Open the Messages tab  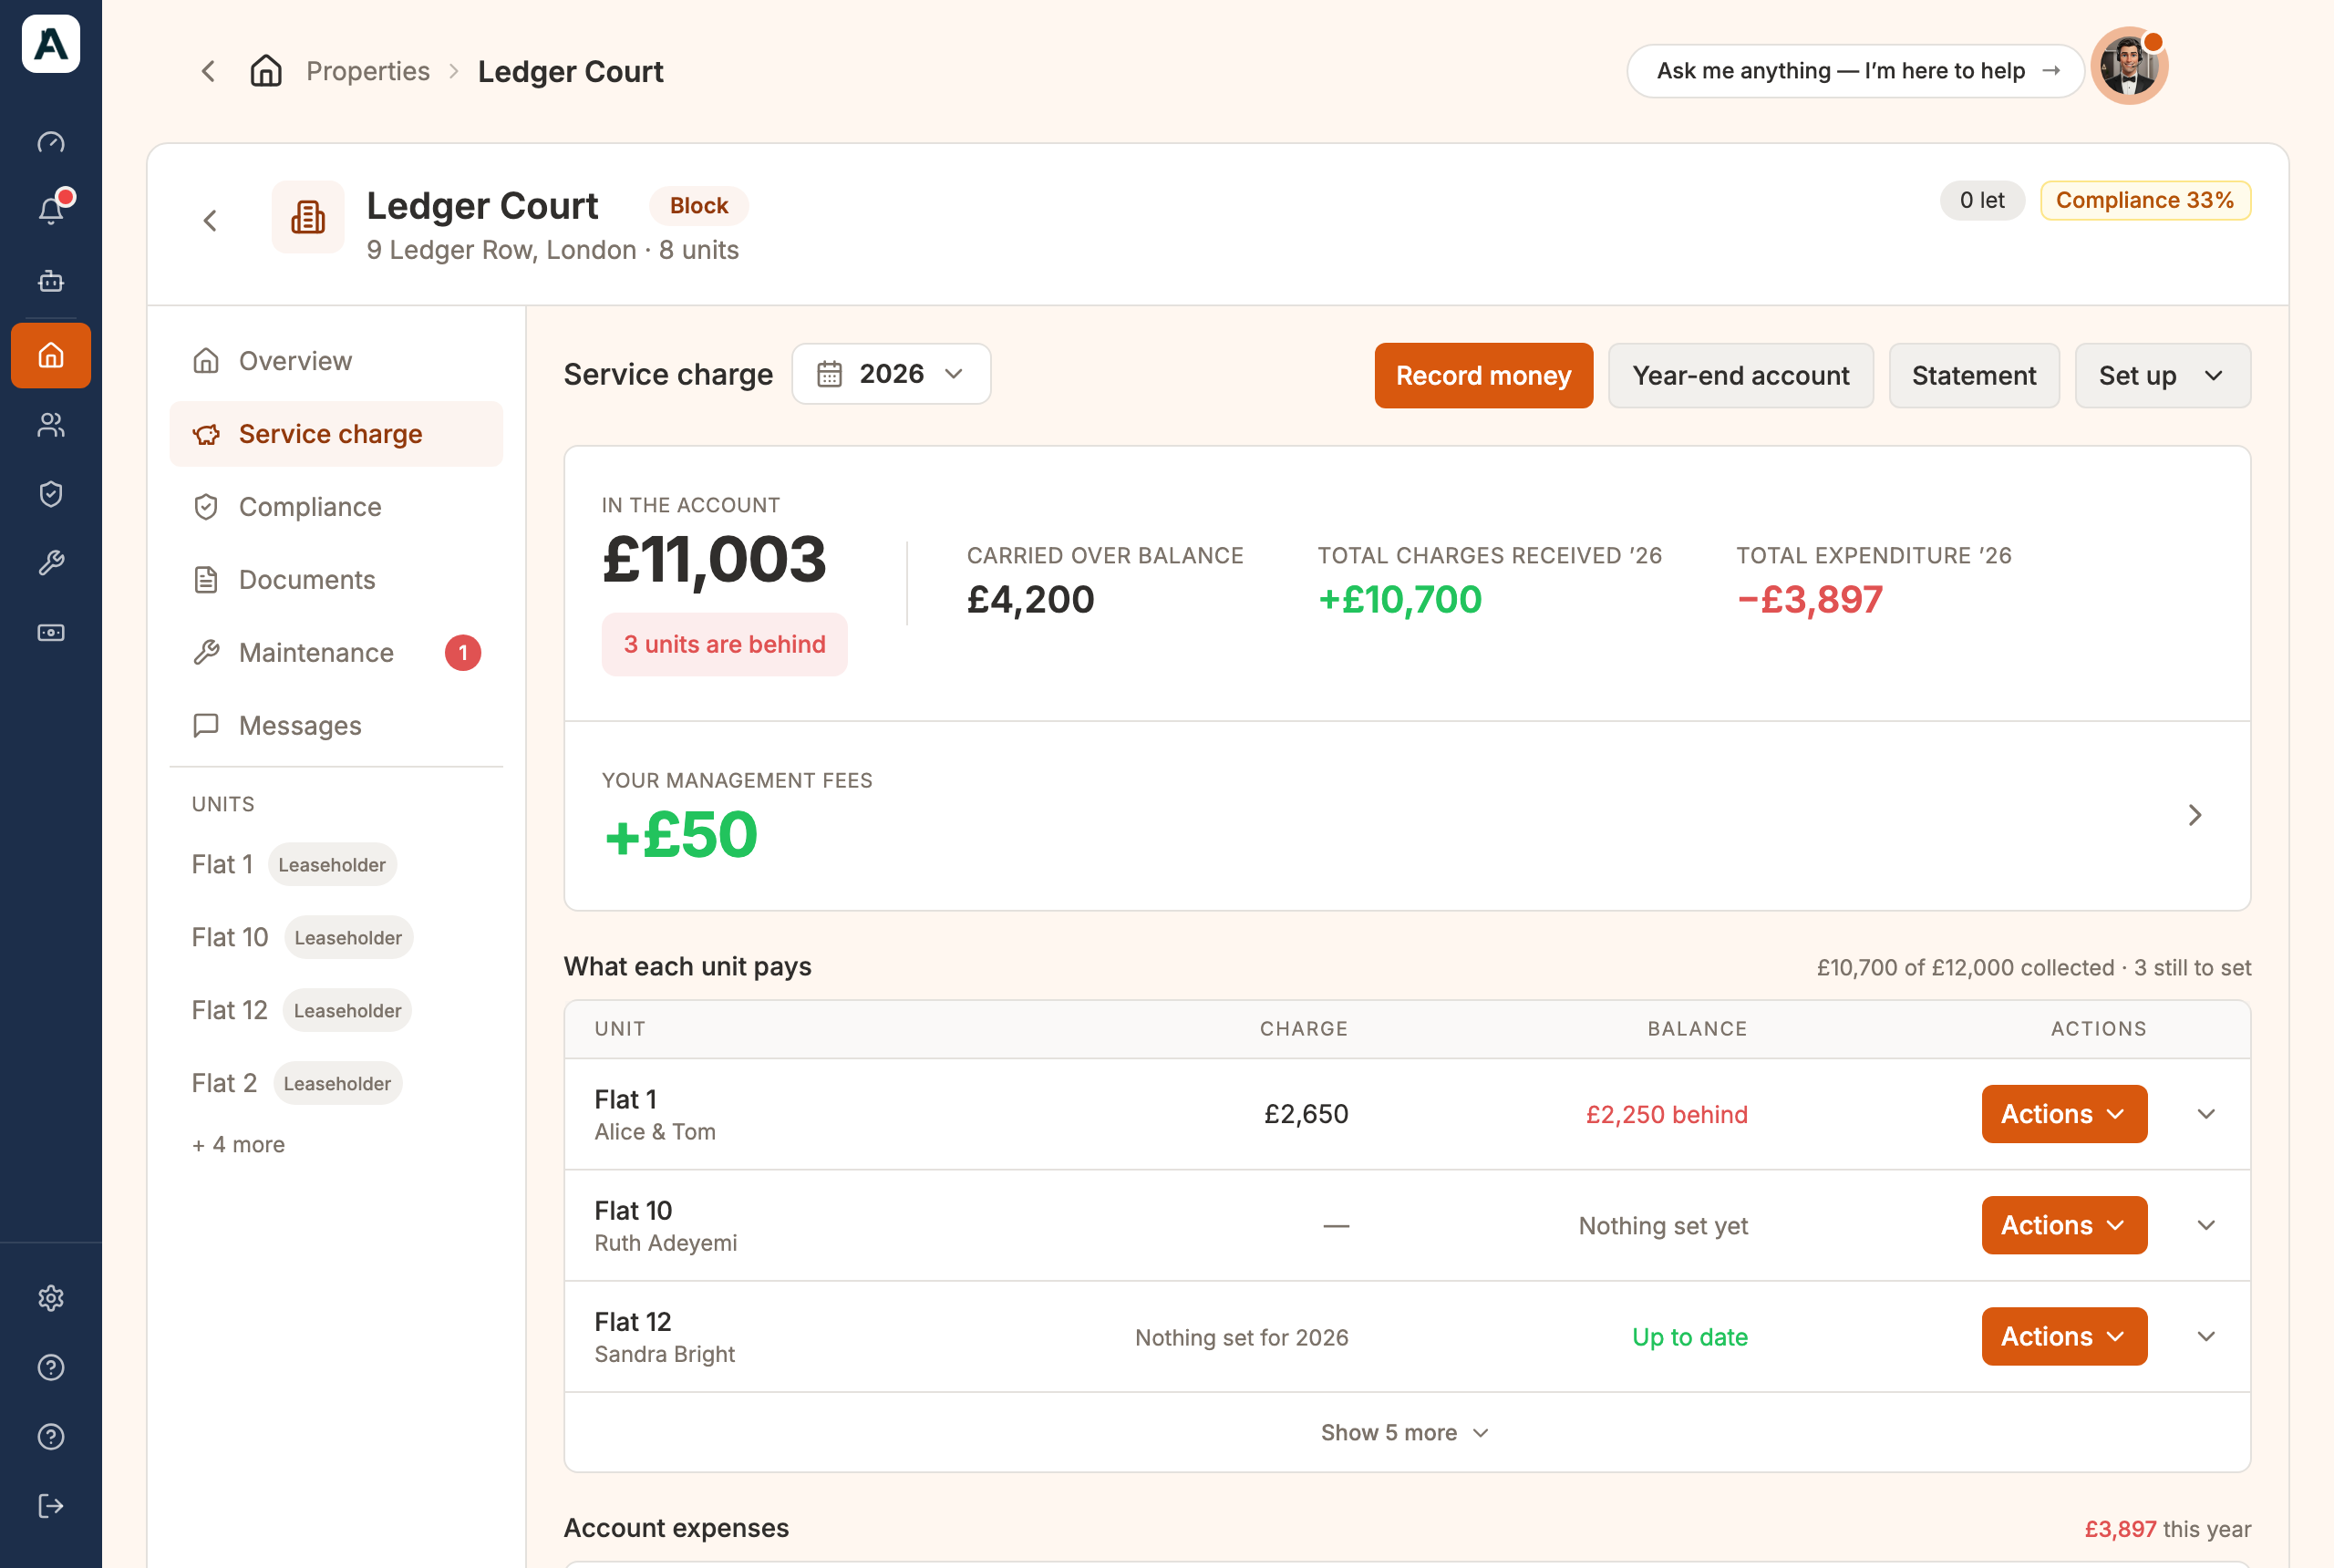coord(336,726)
